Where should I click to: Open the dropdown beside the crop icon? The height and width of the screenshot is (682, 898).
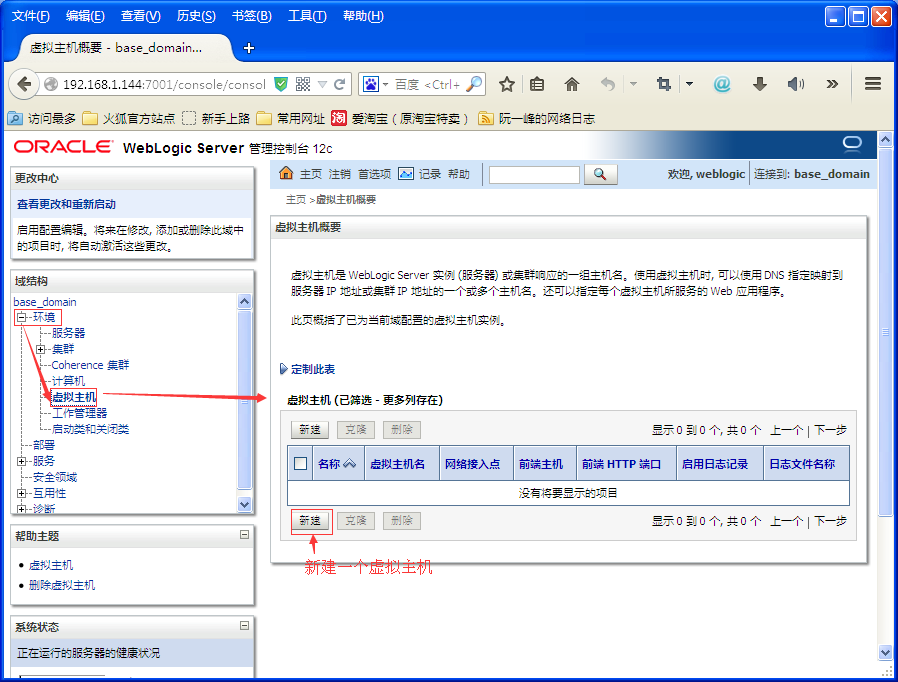tap(690, 84)
